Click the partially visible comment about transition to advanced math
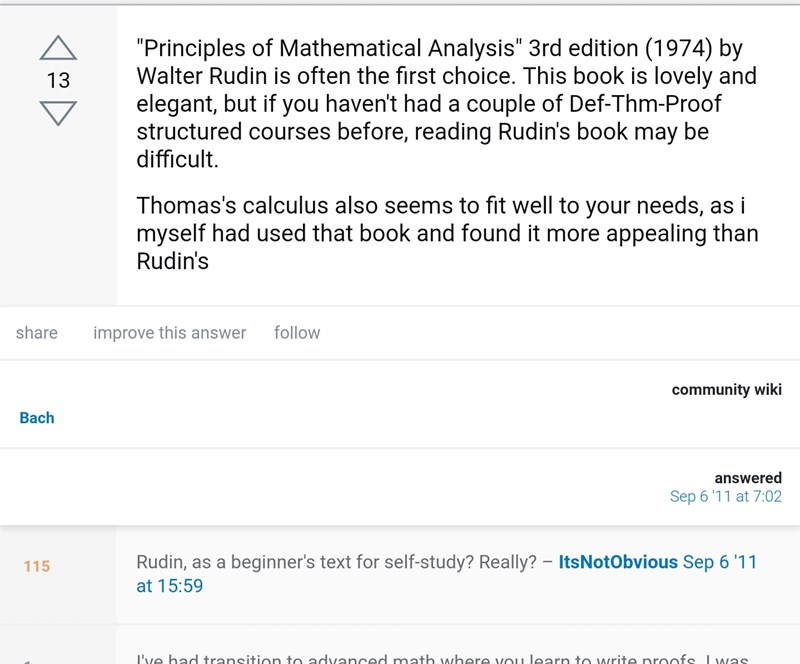The width and height of the screenshot is (800, 664). pyautogui.click(x=440, y=656)
